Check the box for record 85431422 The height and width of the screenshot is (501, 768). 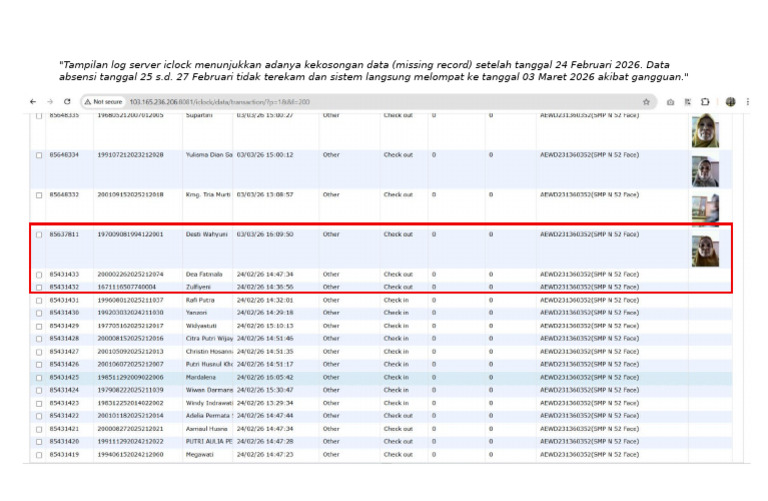[39, 416]
